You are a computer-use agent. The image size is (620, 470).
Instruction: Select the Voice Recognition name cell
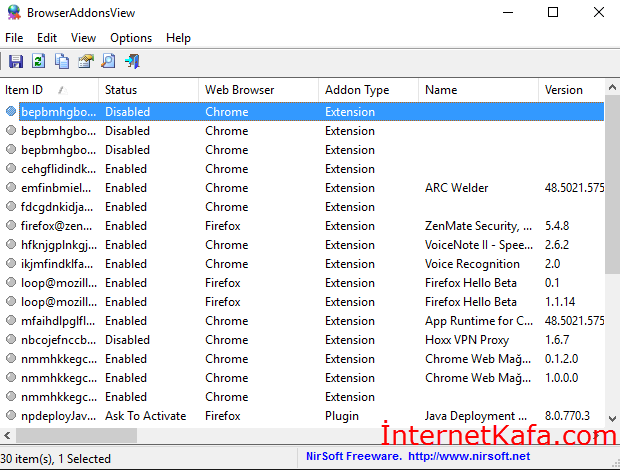(472, 264)
